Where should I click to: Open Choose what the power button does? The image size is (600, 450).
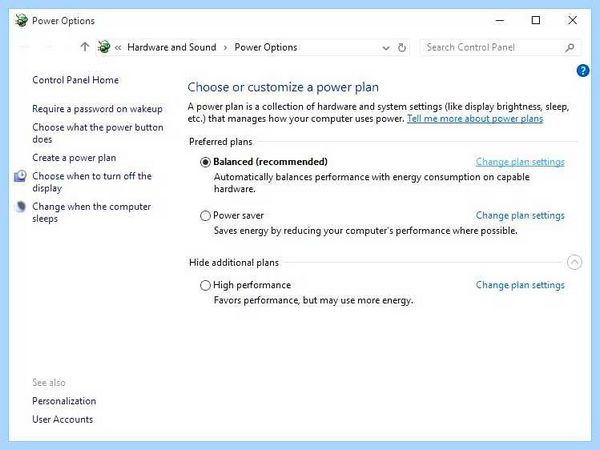(98, 133)
